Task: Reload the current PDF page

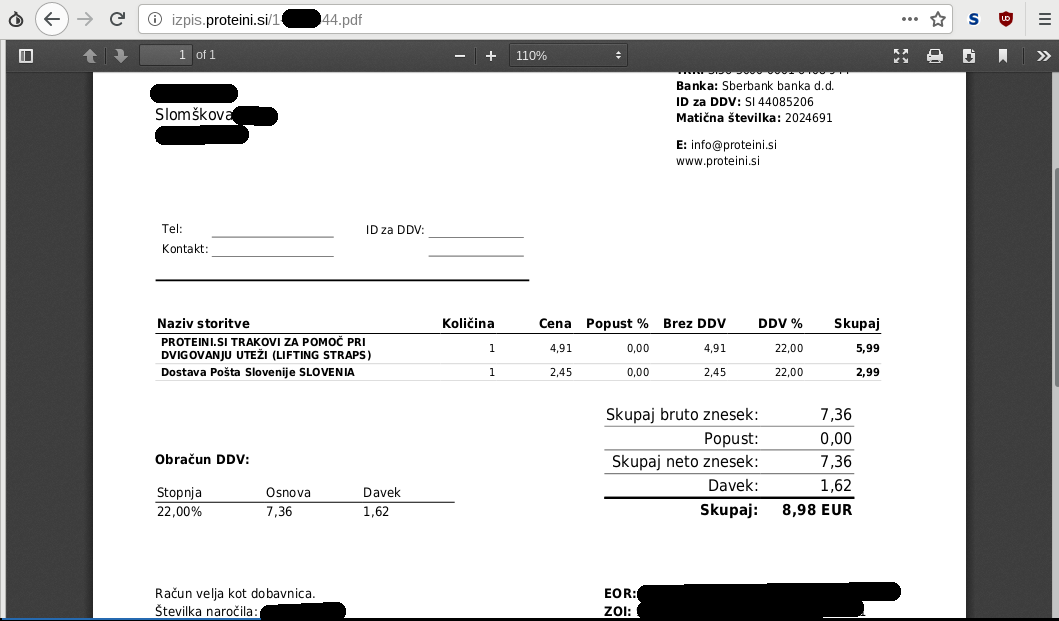Action: (x=118, y=19)
